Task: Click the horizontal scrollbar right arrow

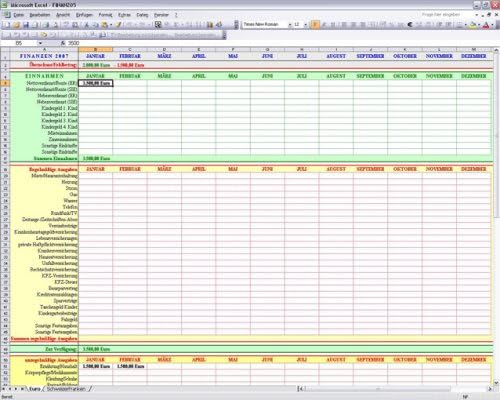Action: click(x=490, y=389)
